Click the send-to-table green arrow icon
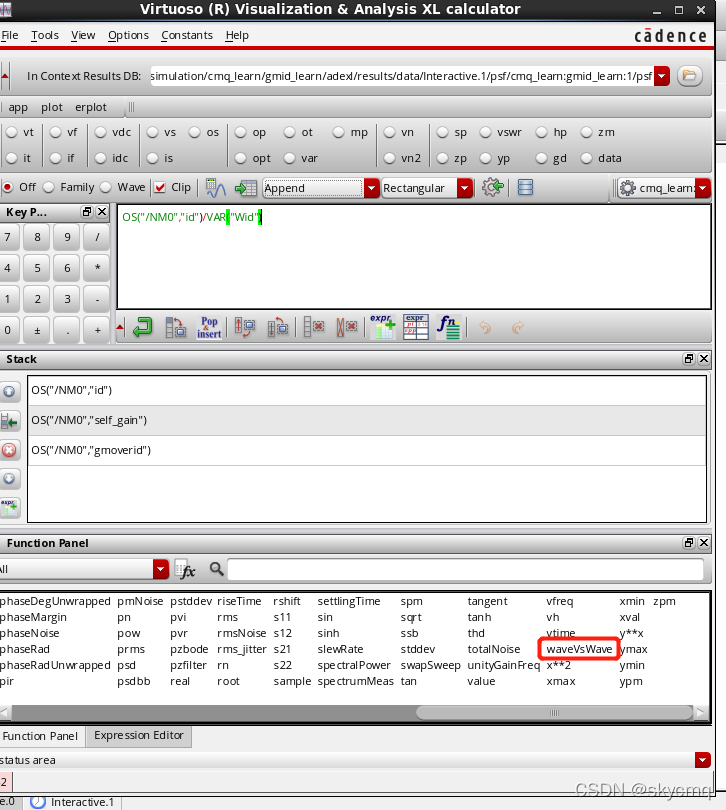Image resolution: width=726 pixels, height=810 pixels. (245, 188)
